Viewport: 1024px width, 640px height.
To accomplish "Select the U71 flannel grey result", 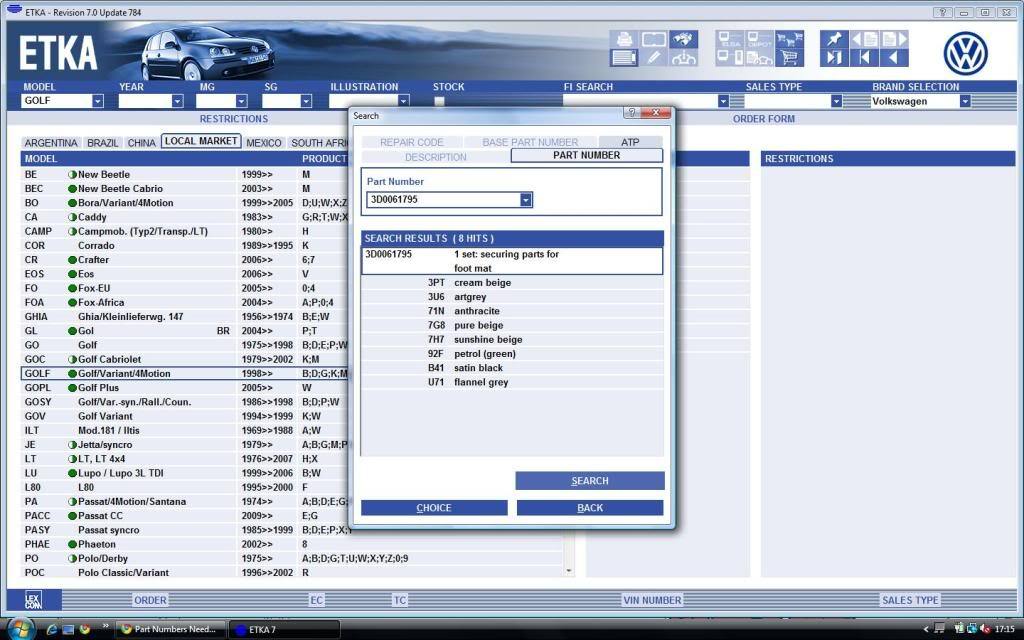I will coord(512,382).
